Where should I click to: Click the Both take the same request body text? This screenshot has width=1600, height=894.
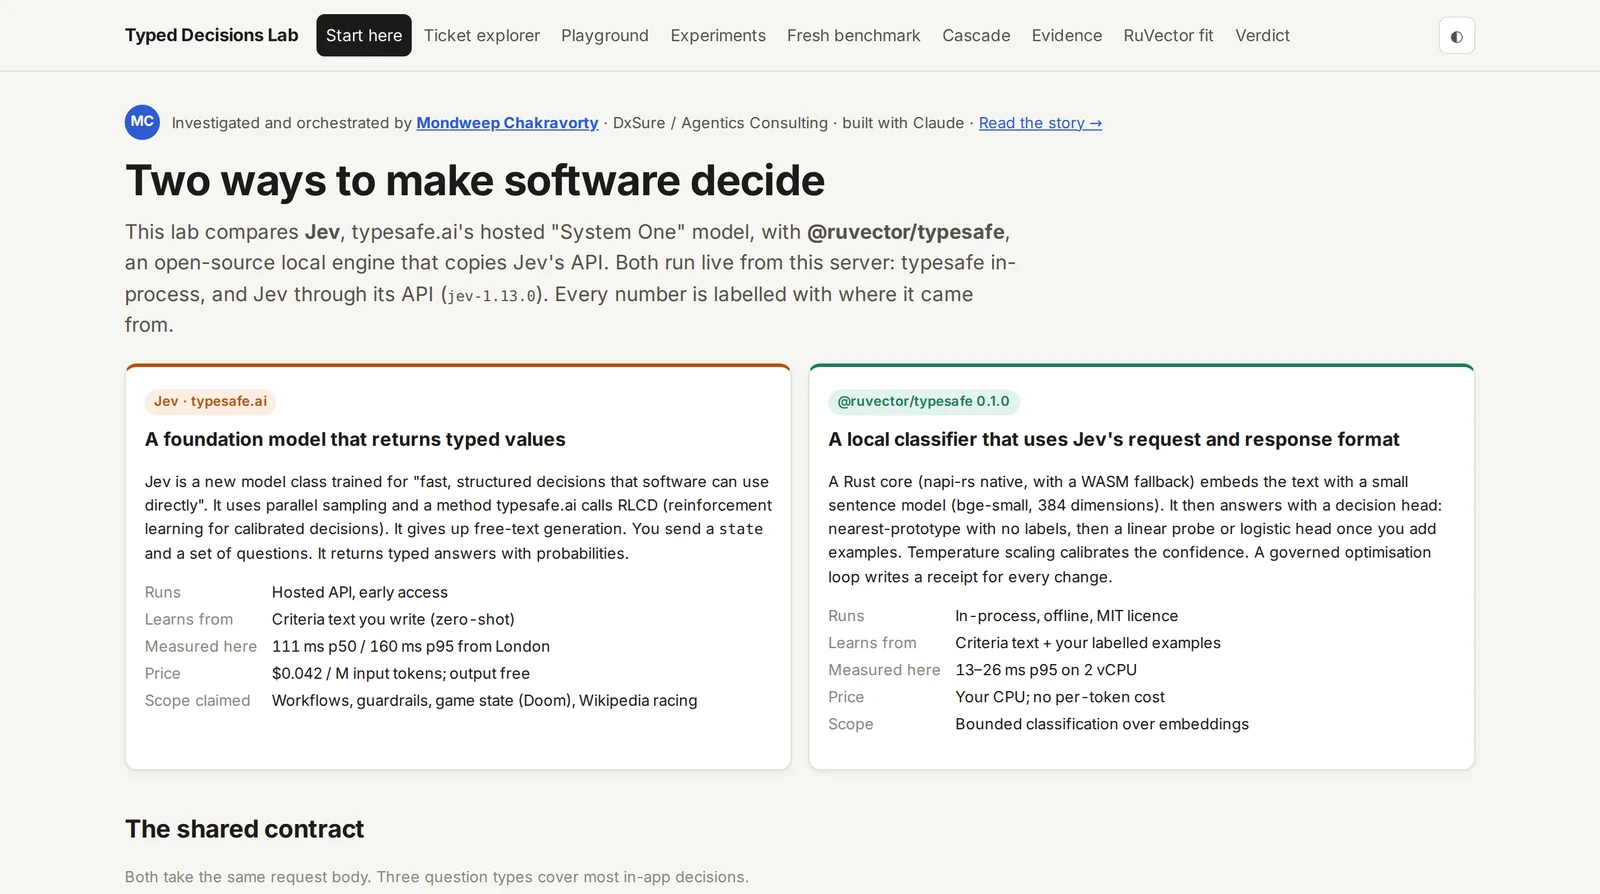436,877
